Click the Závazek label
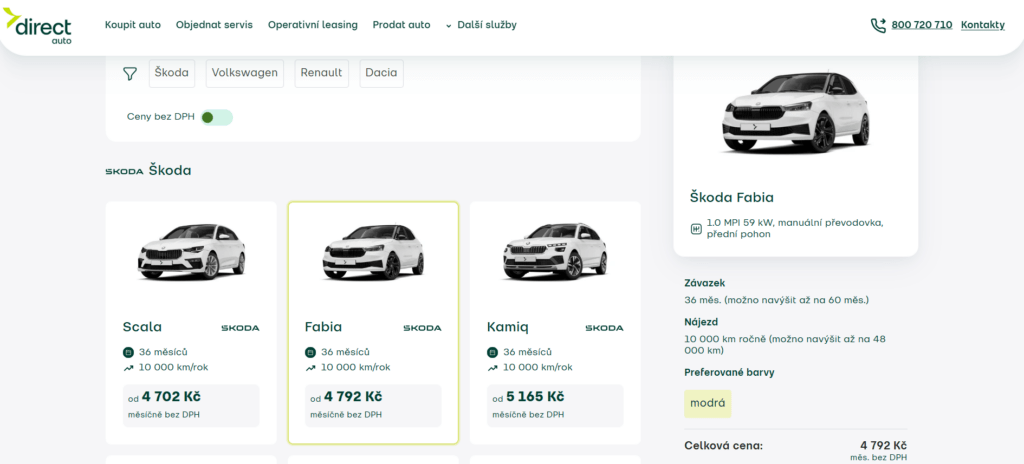Viewport: 1024px width, 464px height. pos(705,283)
